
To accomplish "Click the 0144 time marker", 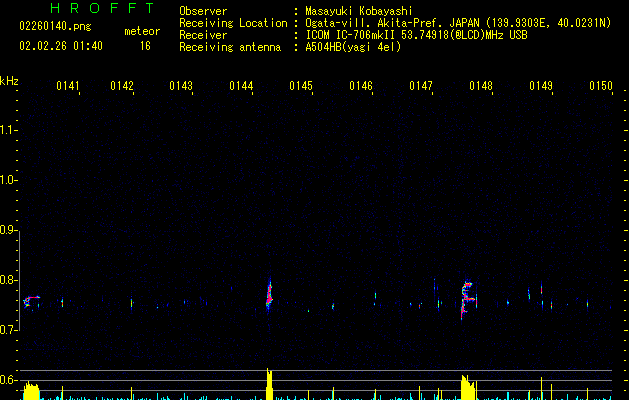I will pos(241,86).
